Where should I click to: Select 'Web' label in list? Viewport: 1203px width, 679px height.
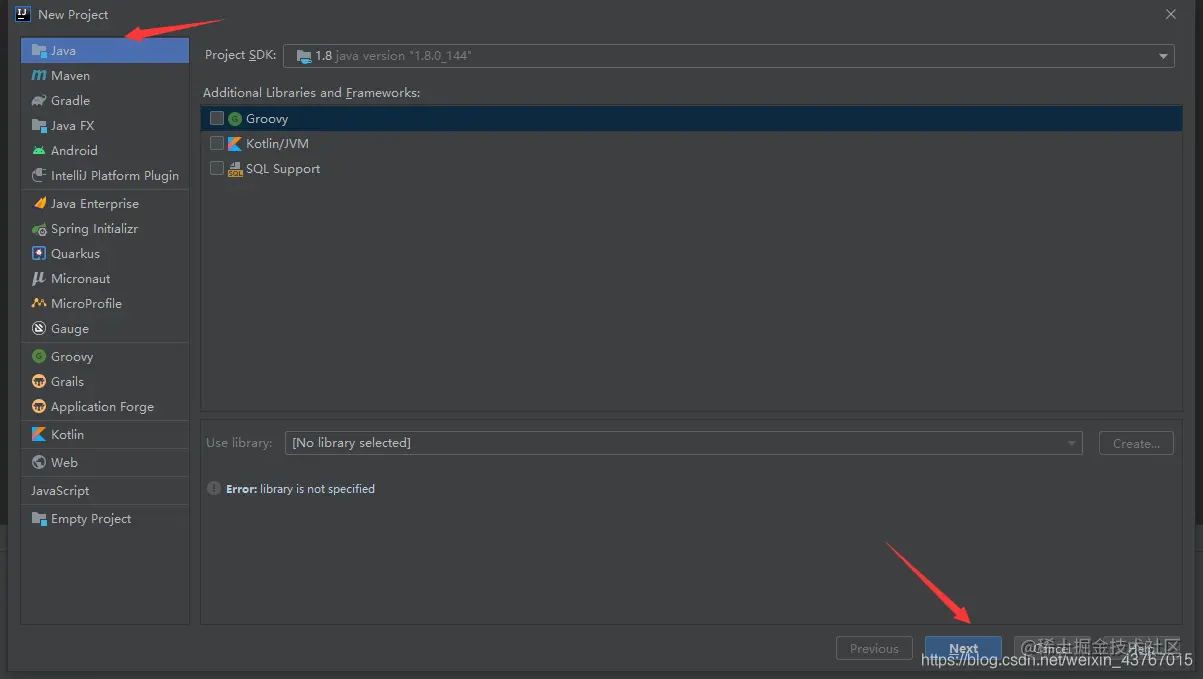point(64,462)
